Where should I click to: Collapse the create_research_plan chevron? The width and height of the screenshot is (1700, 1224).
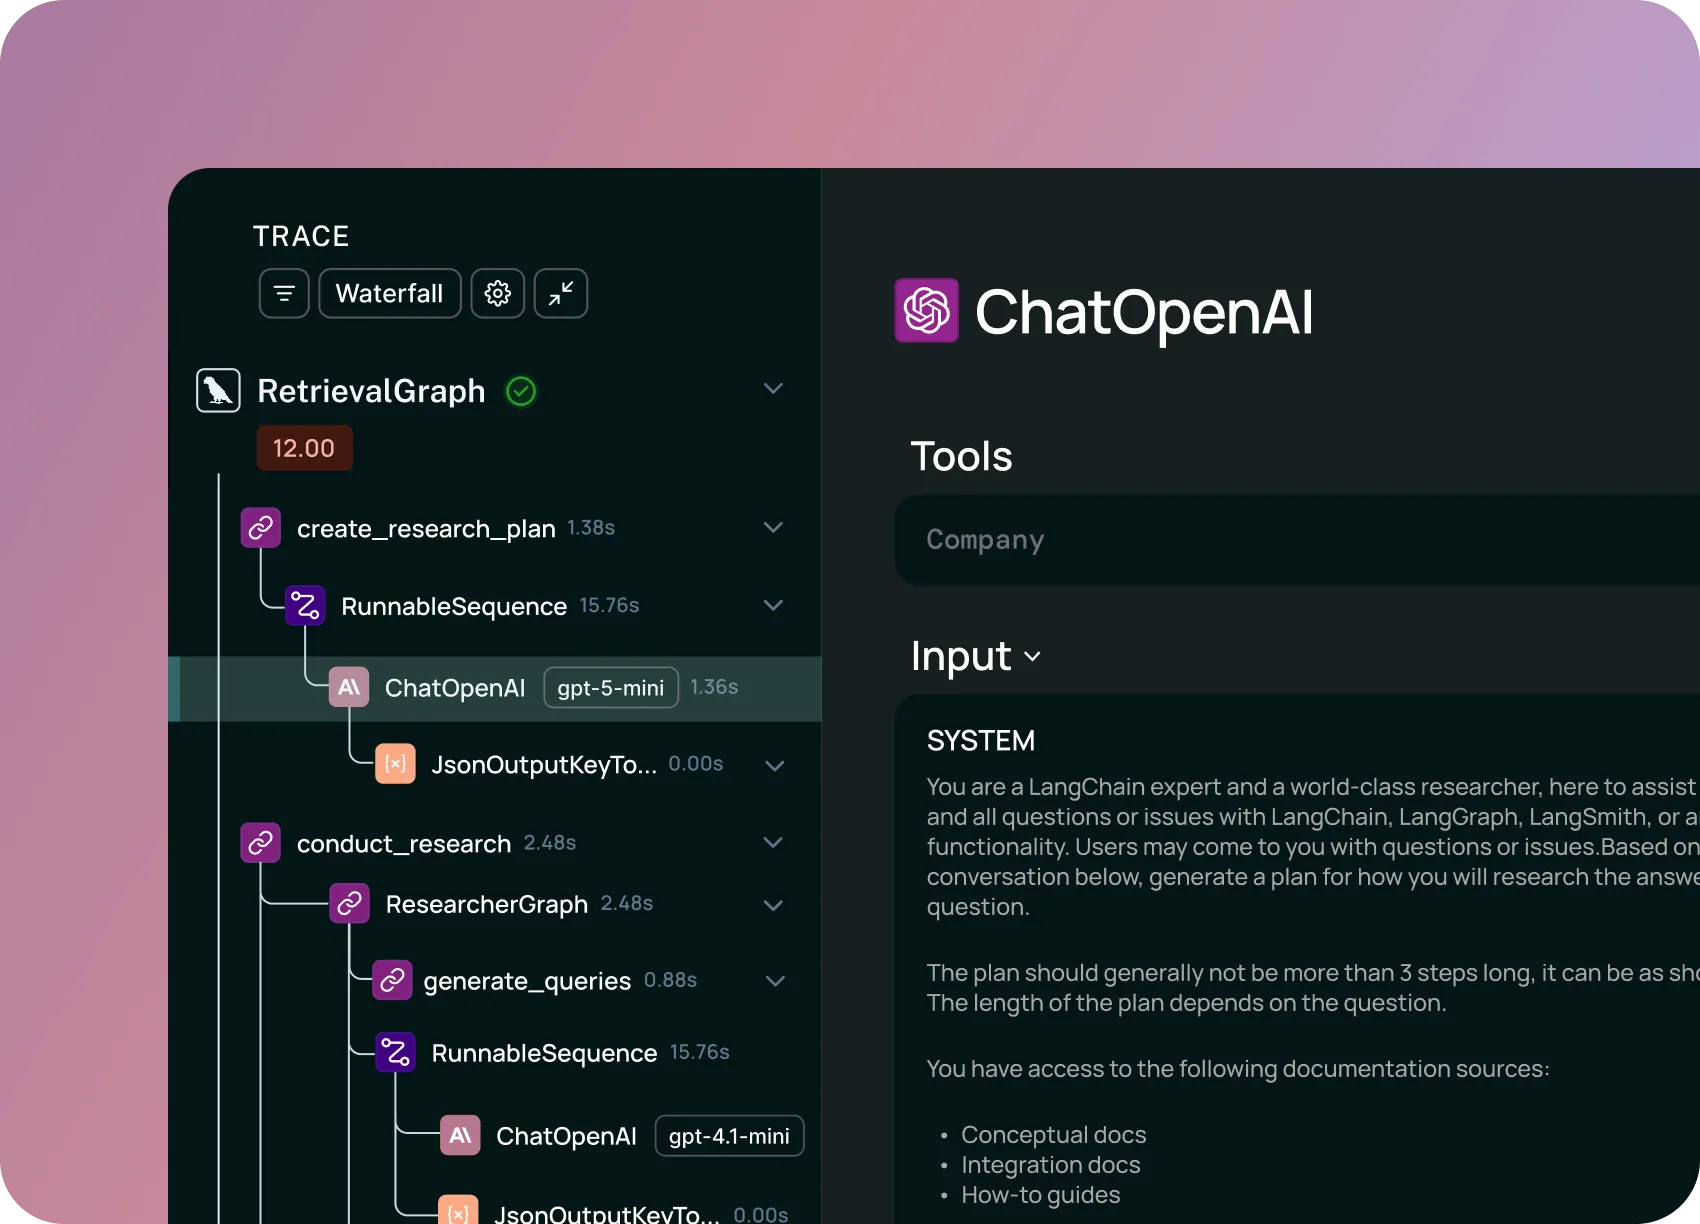(x=773, y=528)
